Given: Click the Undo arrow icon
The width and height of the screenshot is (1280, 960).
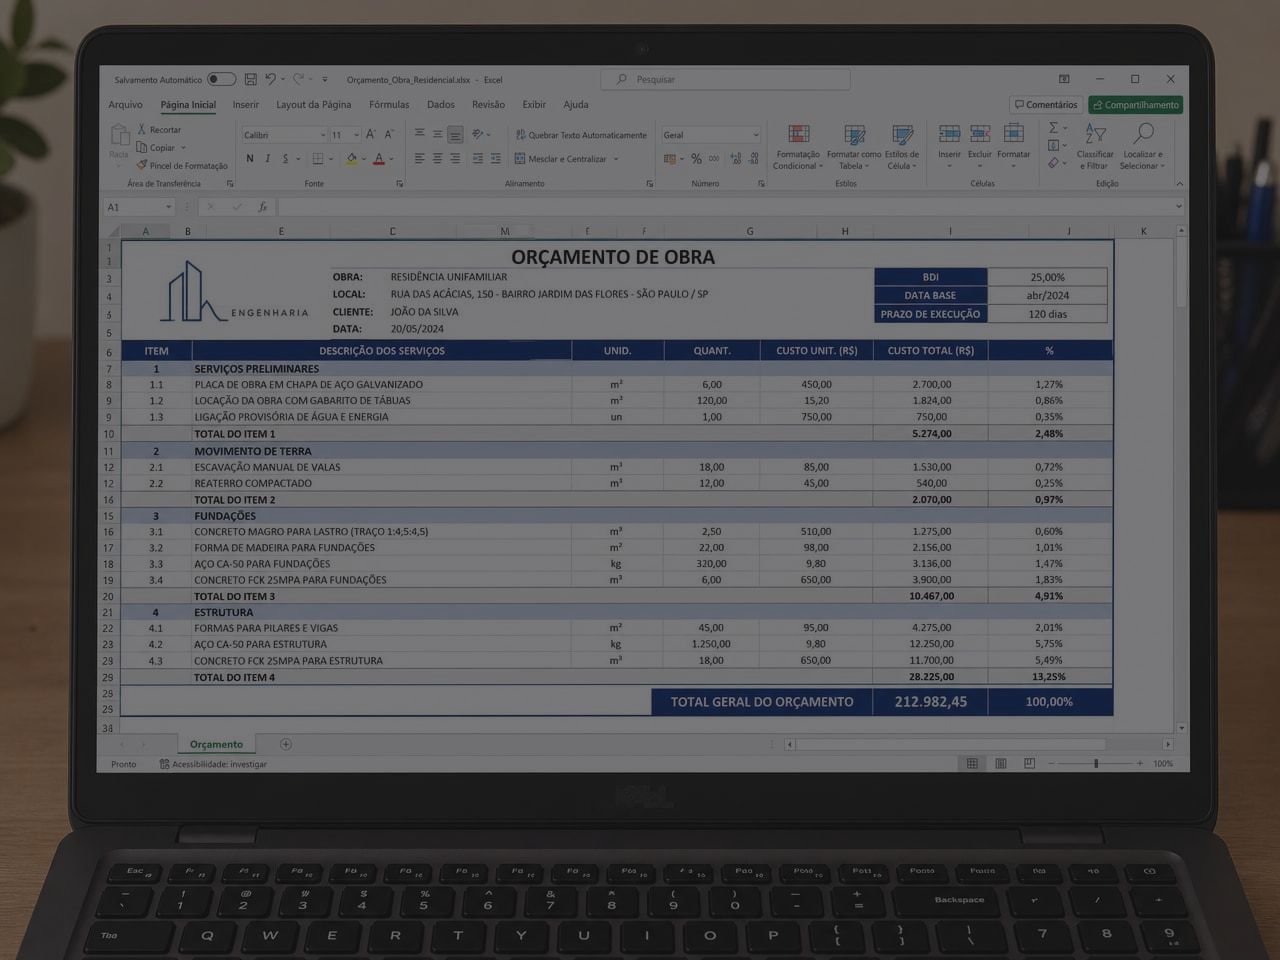Looking at the screenshot, I should (270, 79).
